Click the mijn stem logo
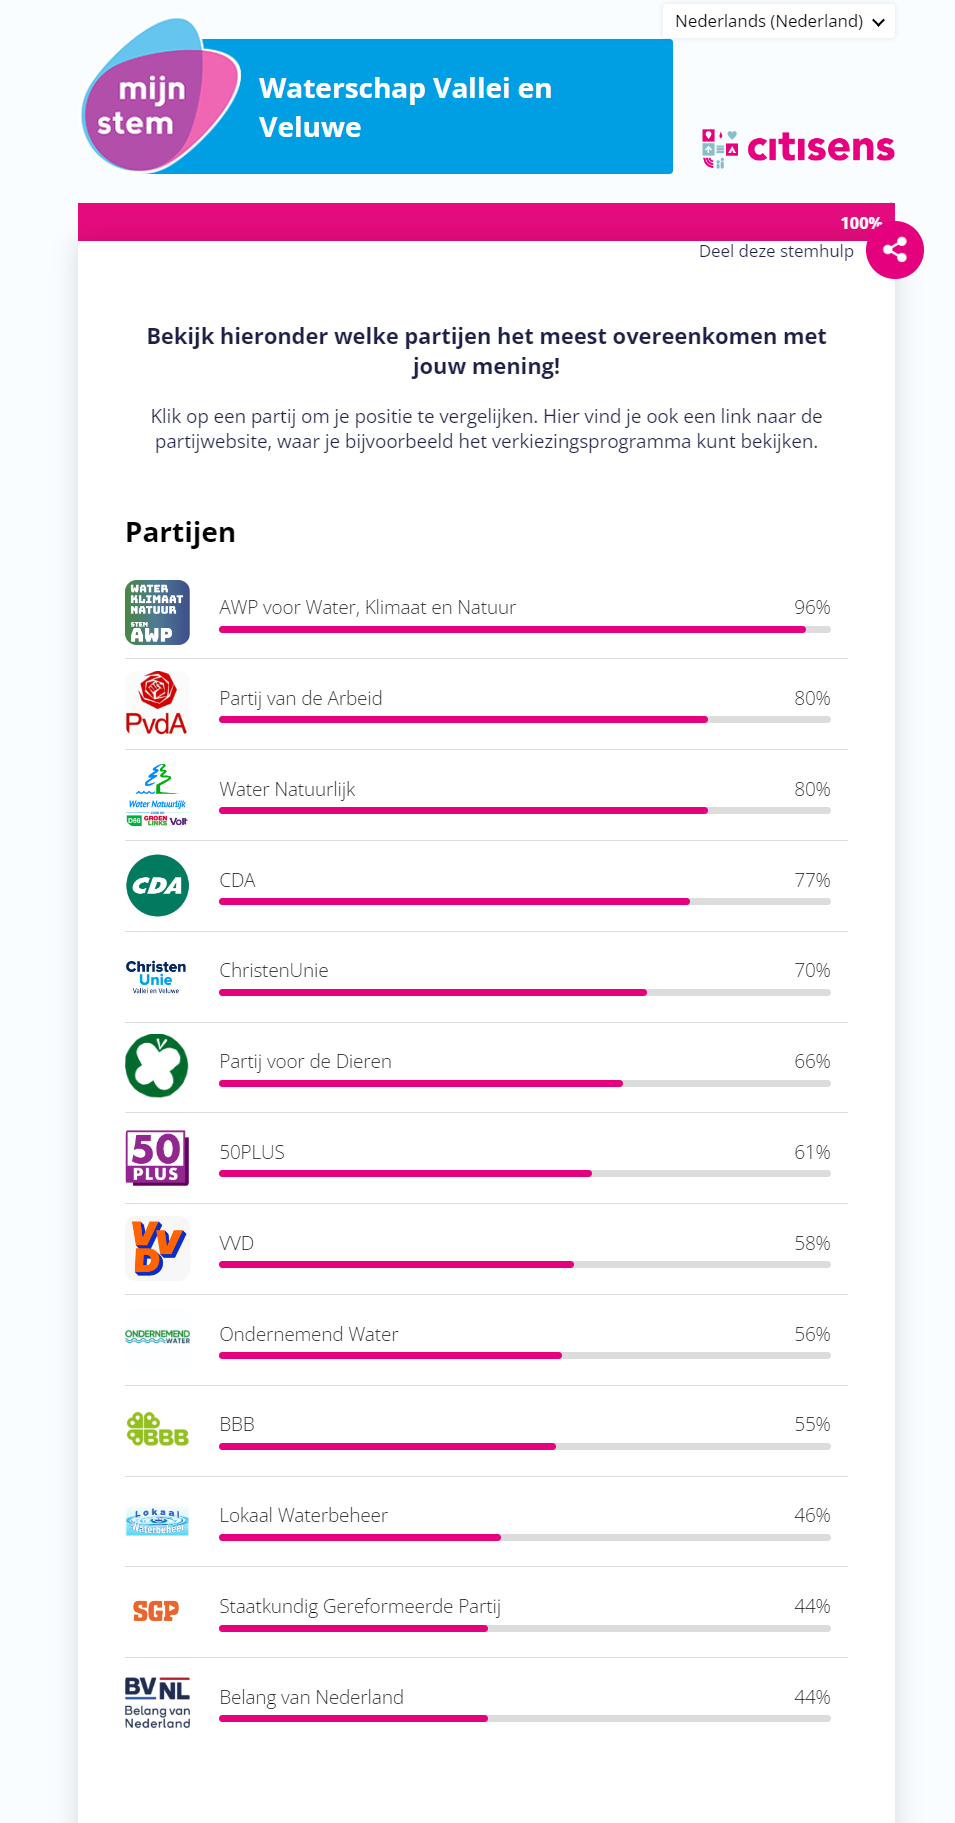Image resolution: width=955 pixels, height=1823 pixels. [x=160, y=96]
